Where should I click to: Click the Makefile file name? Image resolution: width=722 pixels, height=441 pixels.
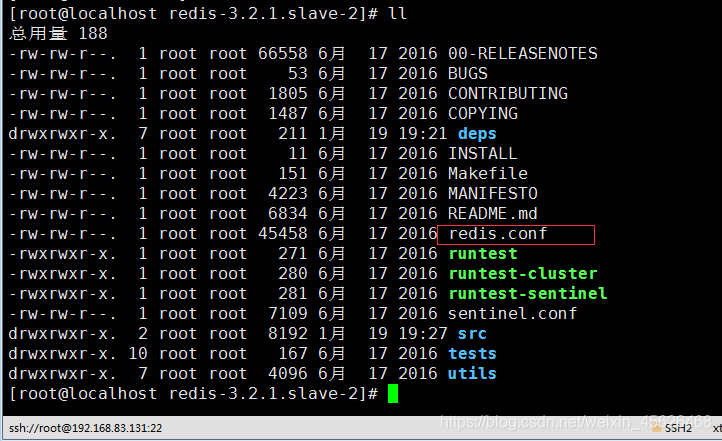[488, 174]
